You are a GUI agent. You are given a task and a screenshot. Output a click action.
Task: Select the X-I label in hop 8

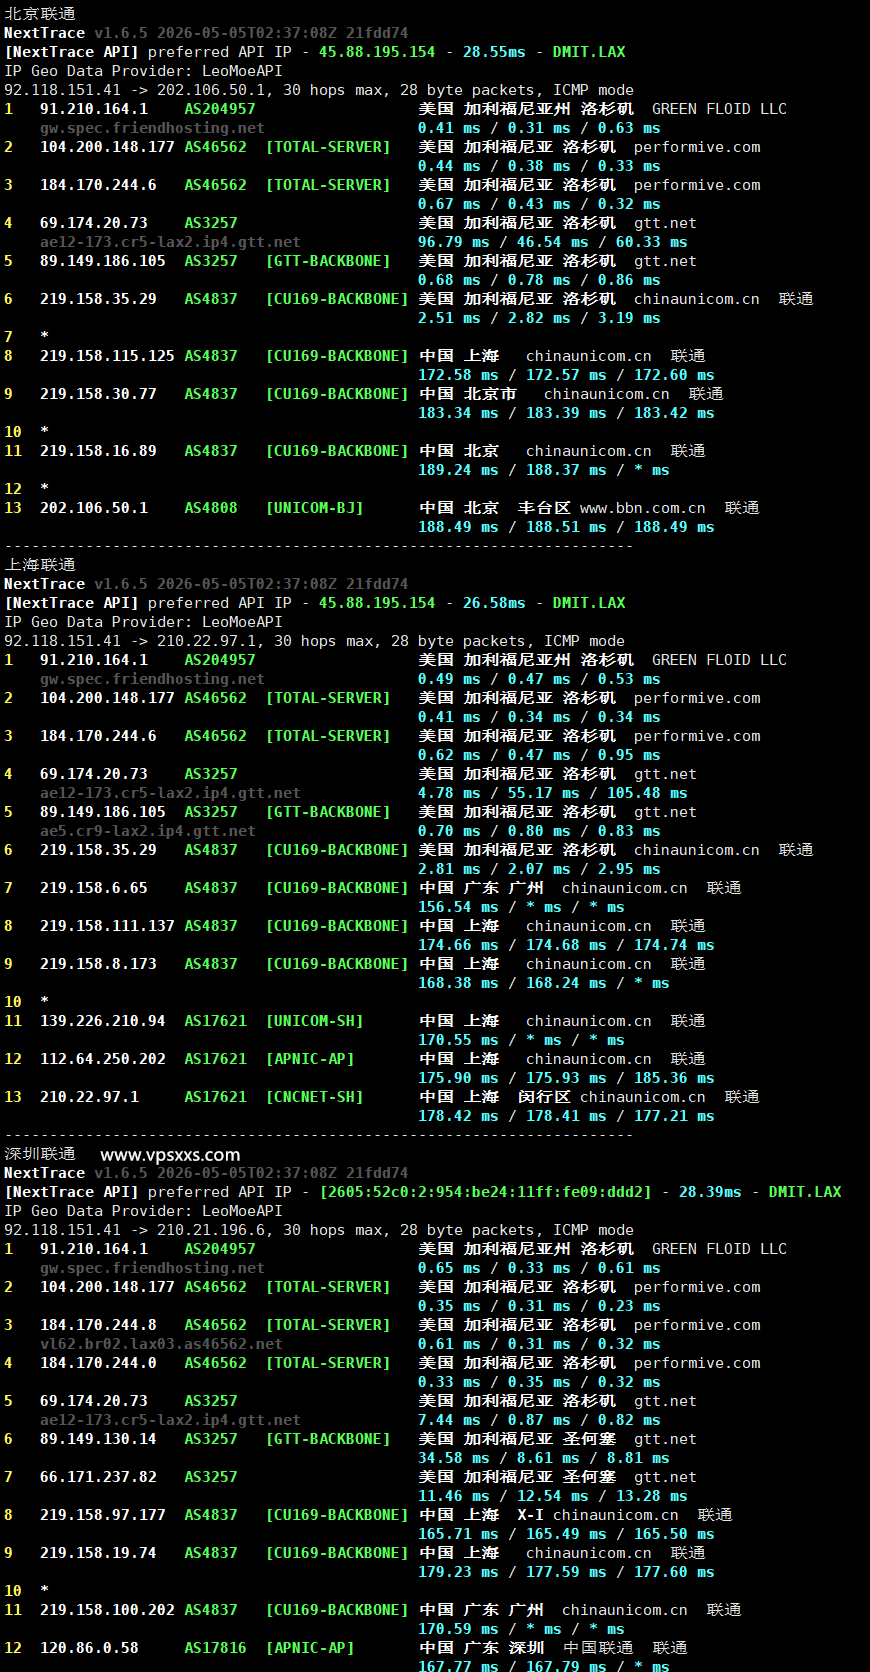click(530, 1515)
